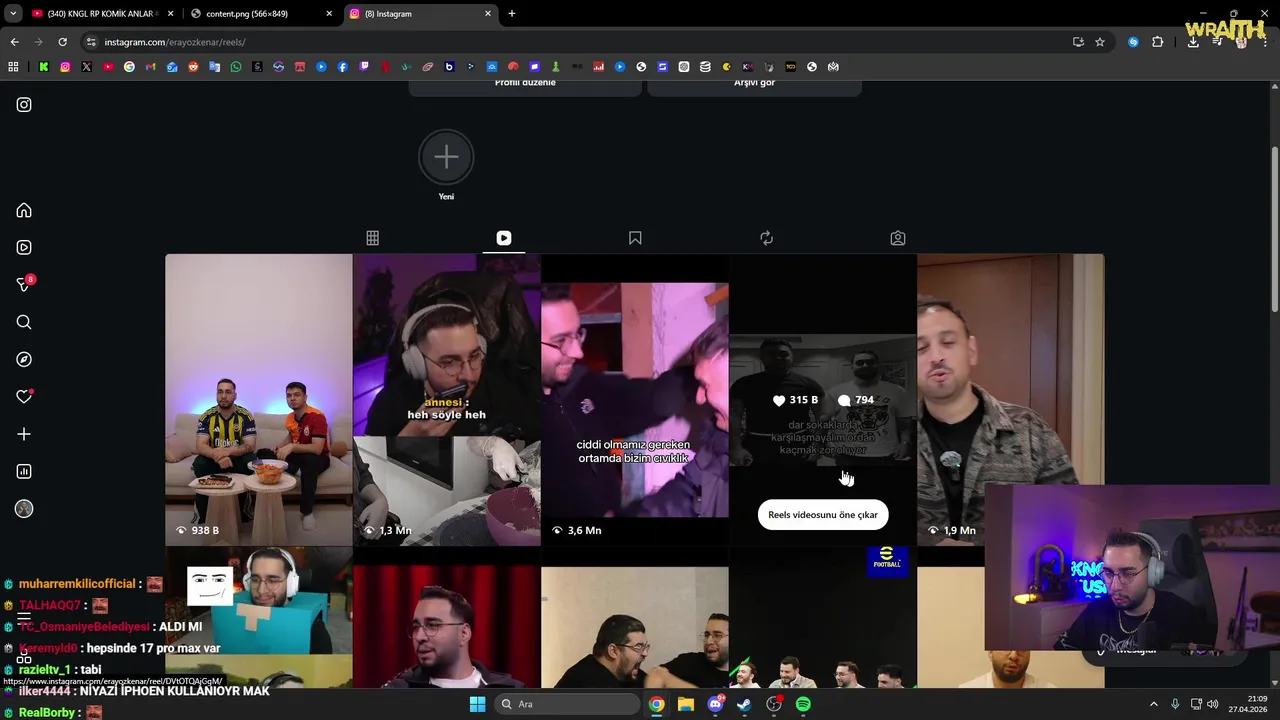This screenshot has height=720, width=1280.
Task: Open Reels from the Instagram sidebar
Action: (x=24, y=247)
